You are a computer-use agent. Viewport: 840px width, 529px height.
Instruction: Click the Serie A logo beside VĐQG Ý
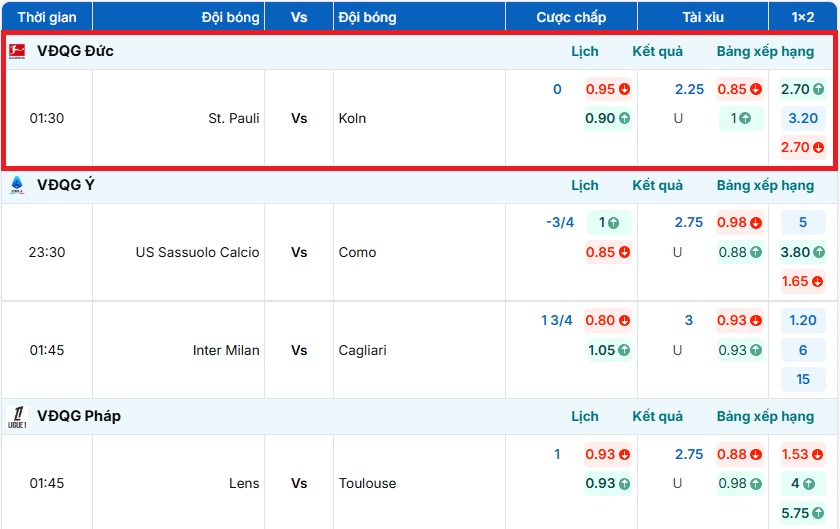[17, 185]
